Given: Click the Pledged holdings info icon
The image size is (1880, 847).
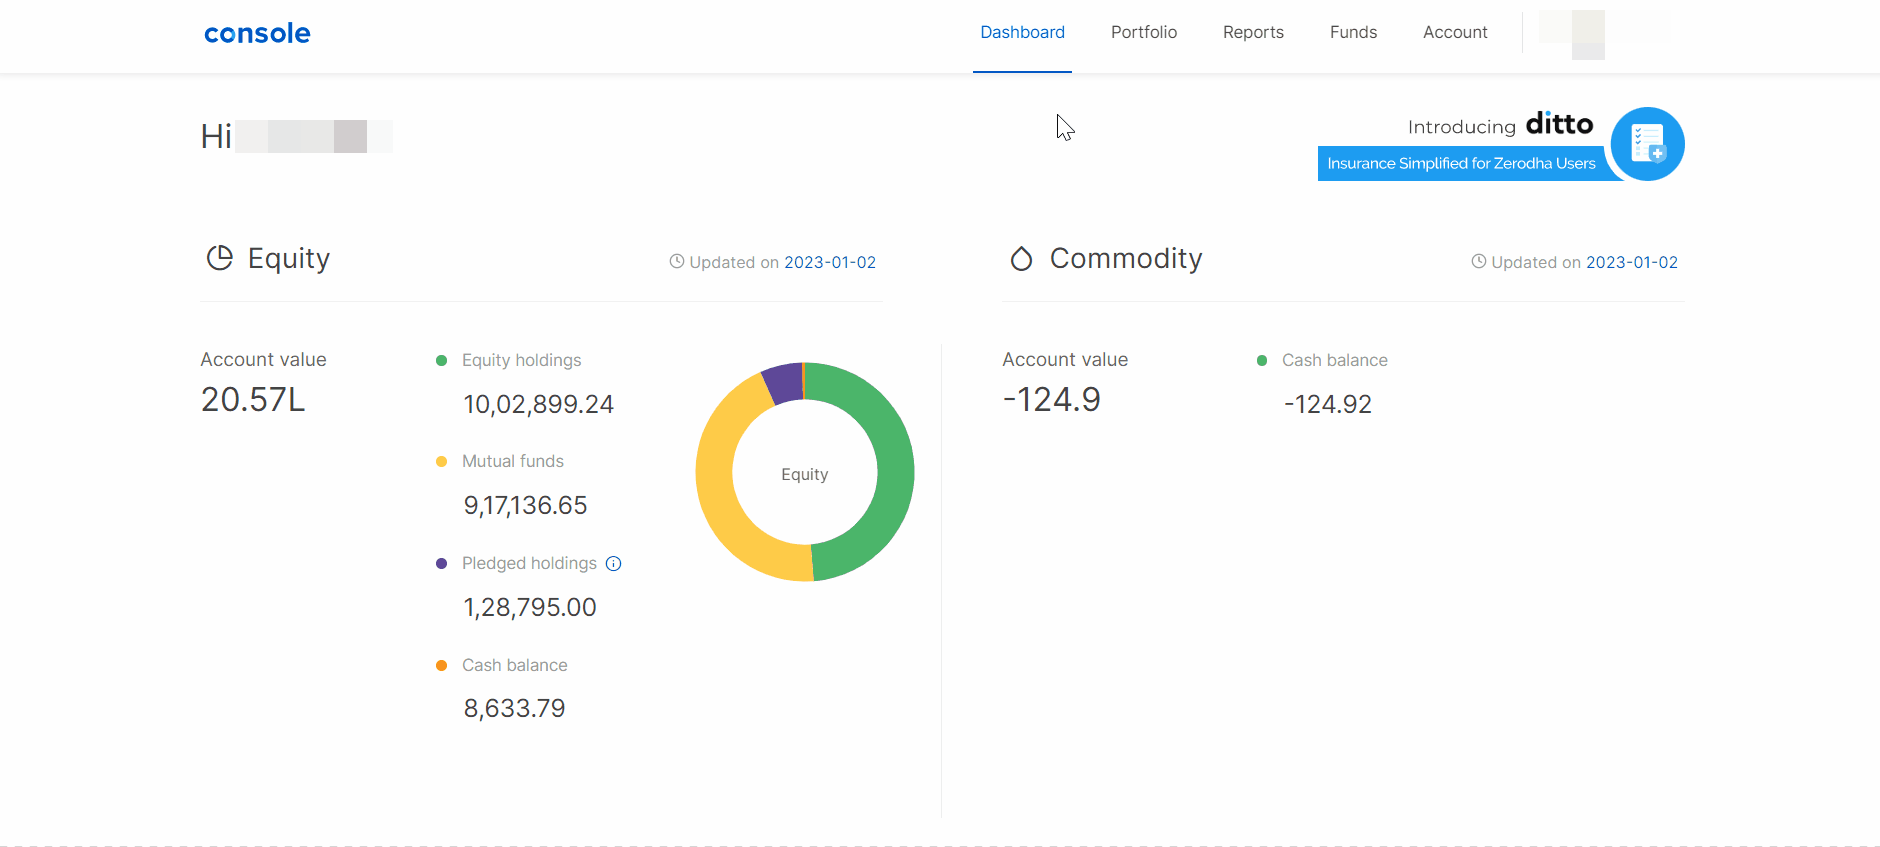Looking at the screenshot, I should [x=614, y=564].
